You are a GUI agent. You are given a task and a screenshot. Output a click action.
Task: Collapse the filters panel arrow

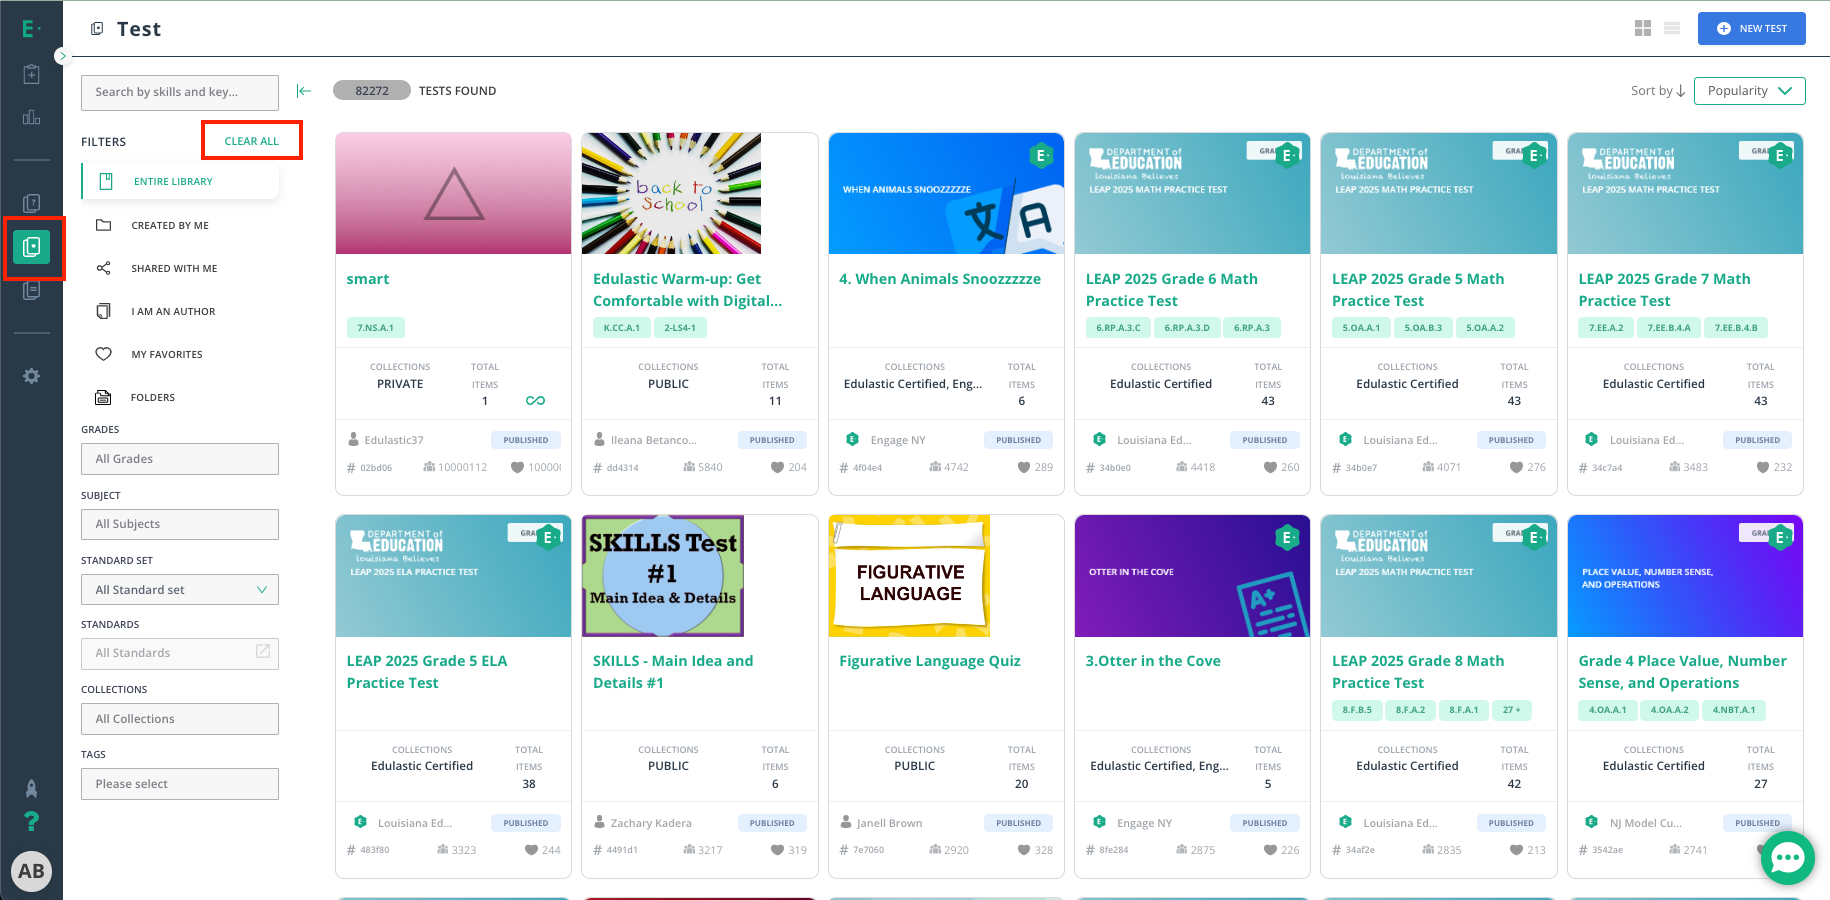pyautogui.click(x=304, y=91)
